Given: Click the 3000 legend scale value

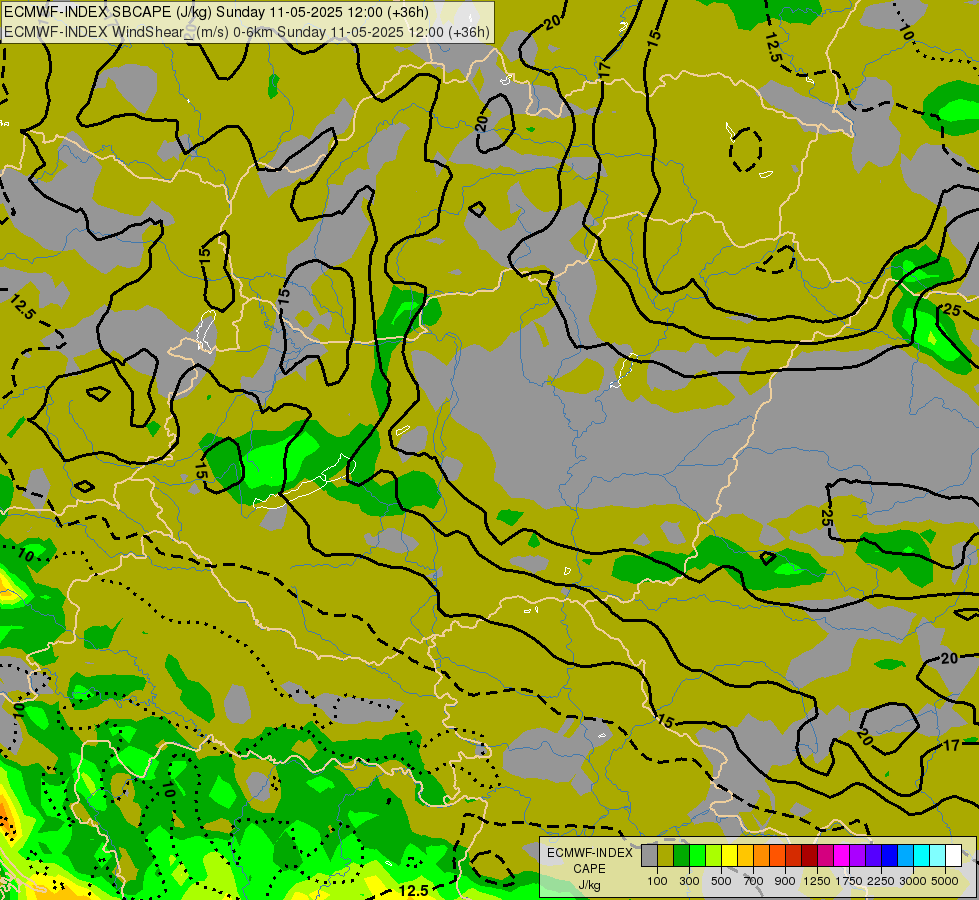Looking at the screenshot, I should [x=913, y=881].
